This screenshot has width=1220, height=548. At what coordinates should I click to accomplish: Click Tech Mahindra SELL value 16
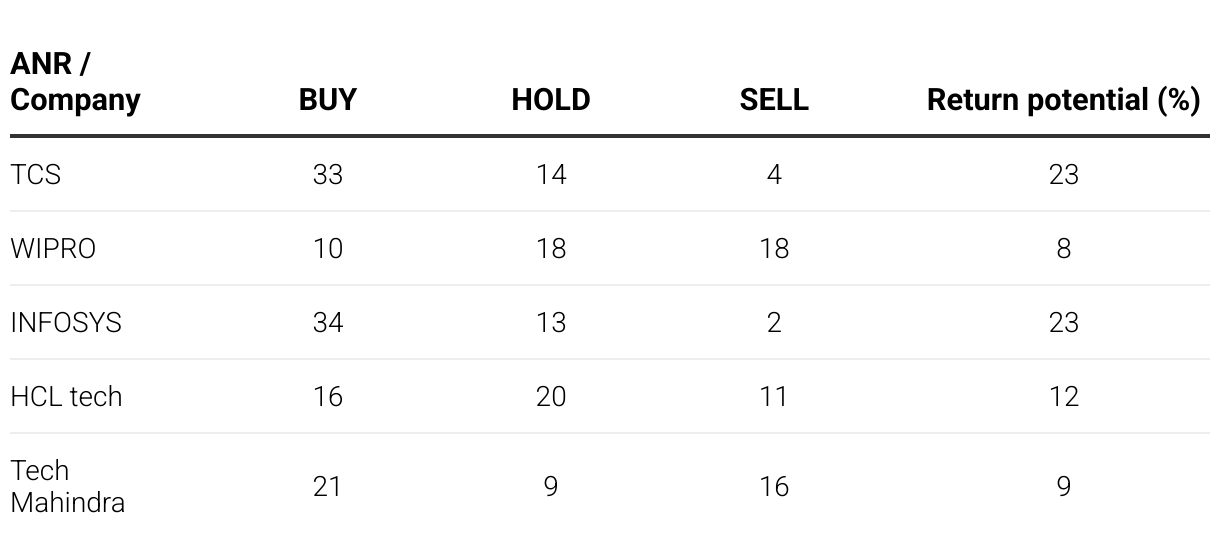774,487
